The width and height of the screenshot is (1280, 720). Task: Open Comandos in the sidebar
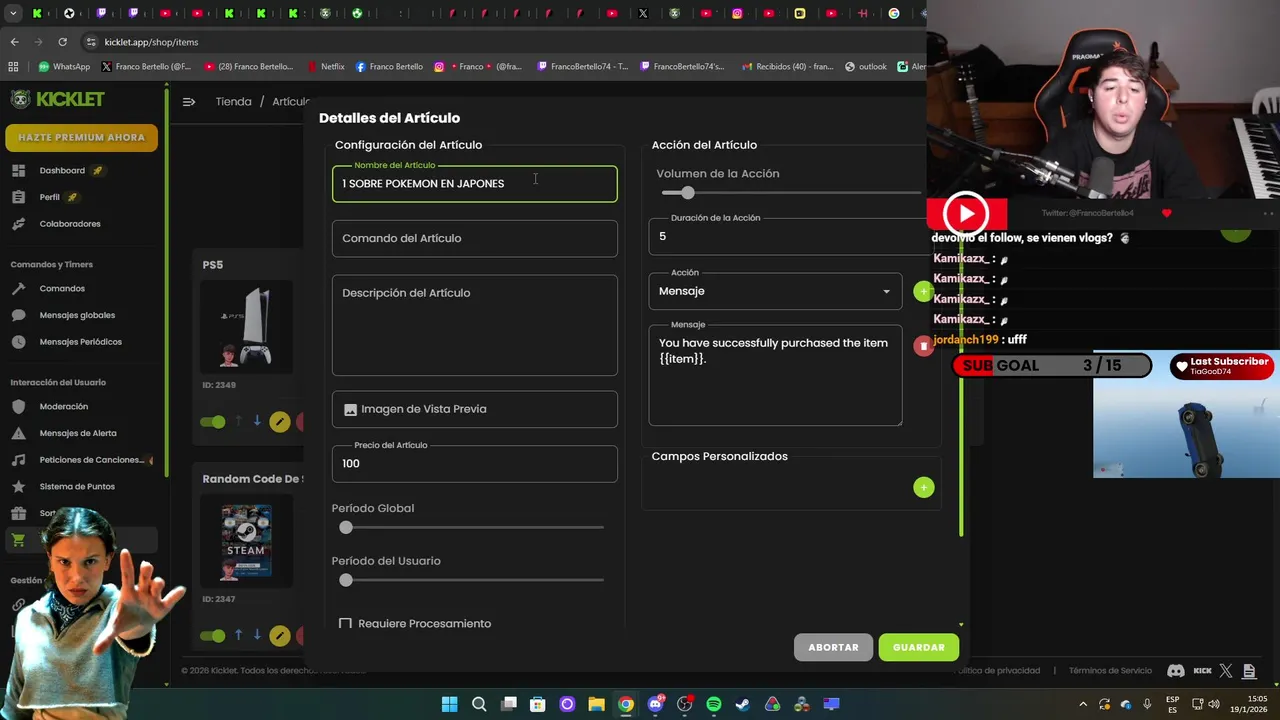62,288
